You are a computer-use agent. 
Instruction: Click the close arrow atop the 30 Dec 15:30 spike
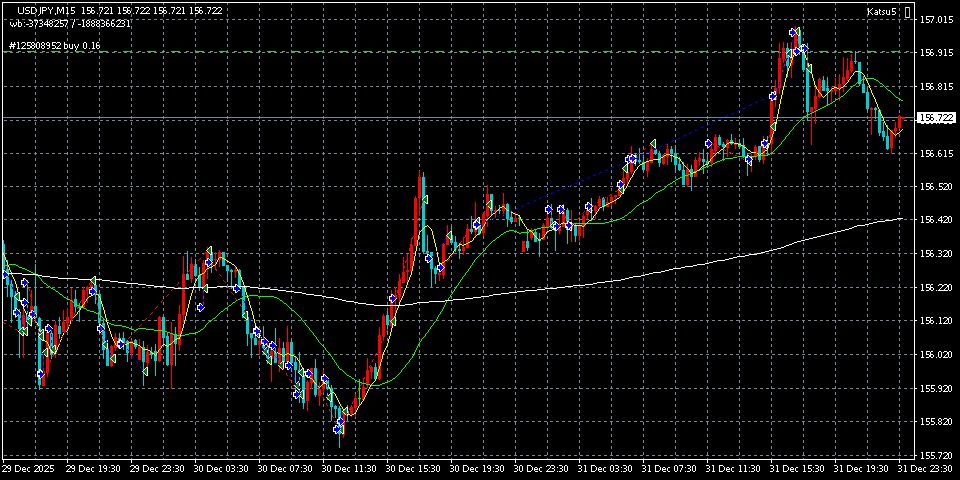click(423, 200)
